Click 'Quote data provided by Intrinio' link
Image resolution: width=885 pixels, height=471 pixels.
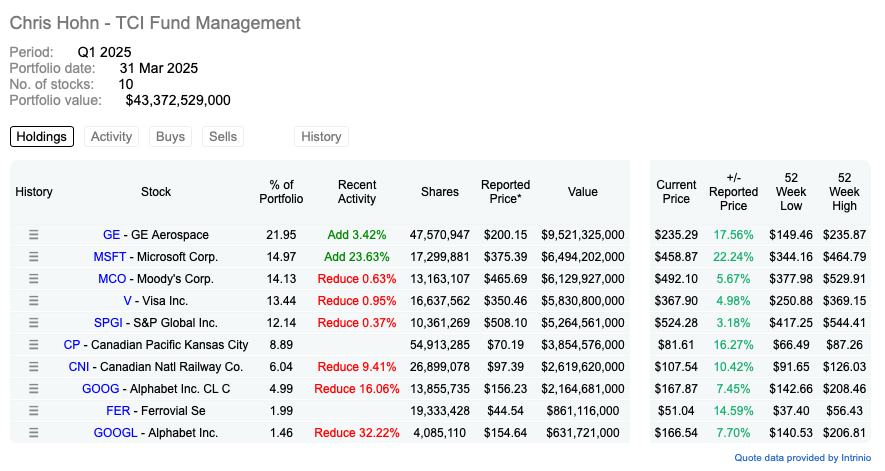click(x=802, y=458)
